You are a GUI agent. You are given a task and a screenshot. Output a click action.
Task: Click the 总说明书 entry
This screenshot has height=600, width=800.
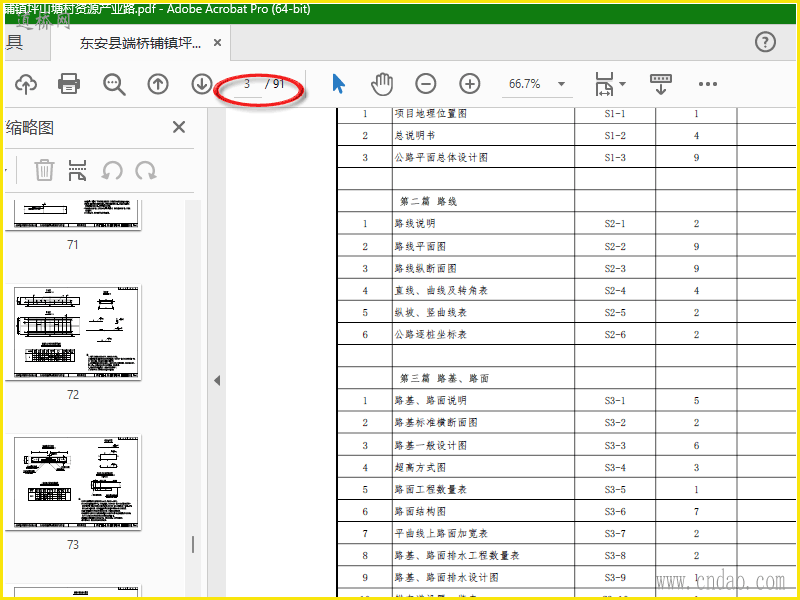point(414,135)
